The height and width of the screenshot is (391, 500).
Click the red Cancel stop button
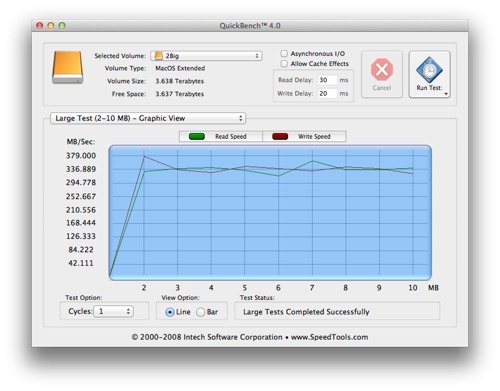click(382, 74)
